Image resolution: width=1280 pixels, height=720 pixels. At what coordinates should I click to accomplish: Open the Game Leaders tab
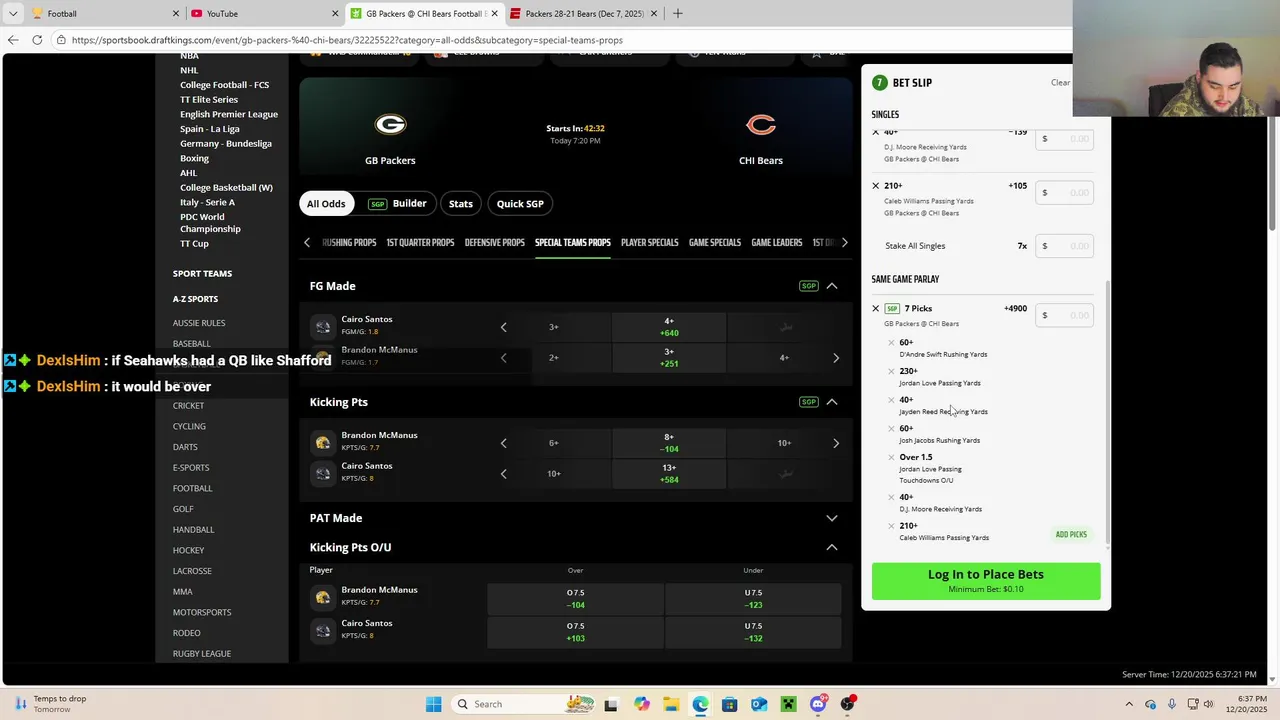777,243
